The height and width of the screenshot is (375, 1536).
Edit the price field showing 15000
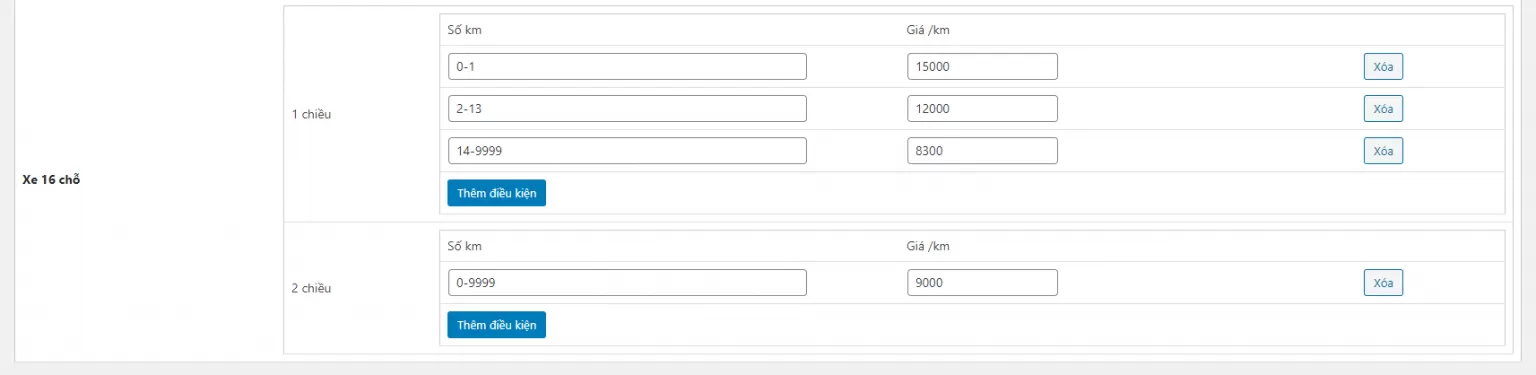(x=983, y=67)
